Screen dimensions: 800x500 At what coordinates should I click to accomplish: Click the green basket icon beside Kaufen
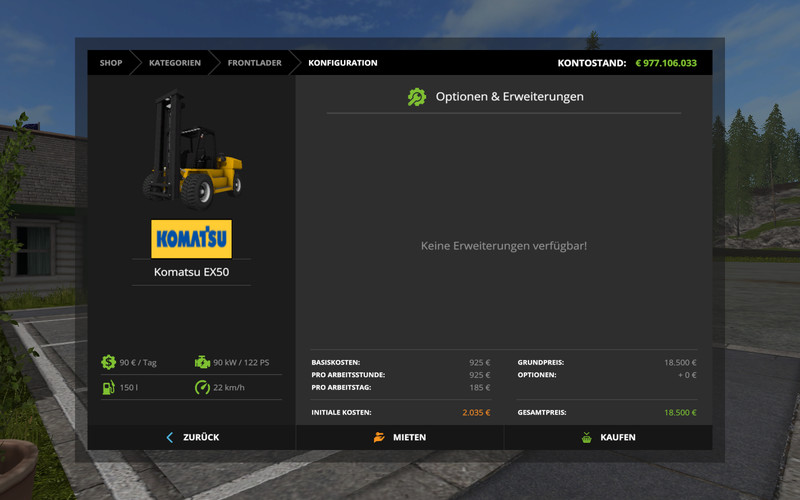587,437
